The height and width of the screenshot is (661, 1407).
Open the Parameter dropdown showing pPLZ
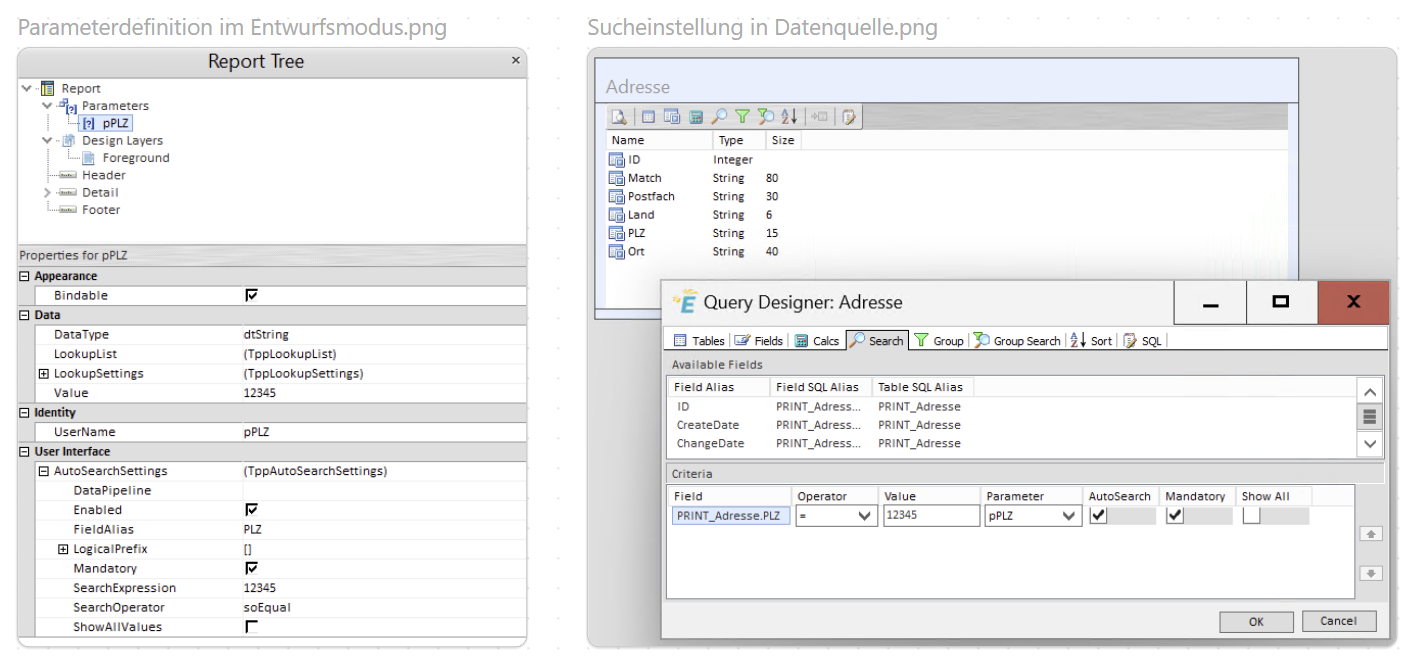pyautogui.click(x=1069, y=516)
